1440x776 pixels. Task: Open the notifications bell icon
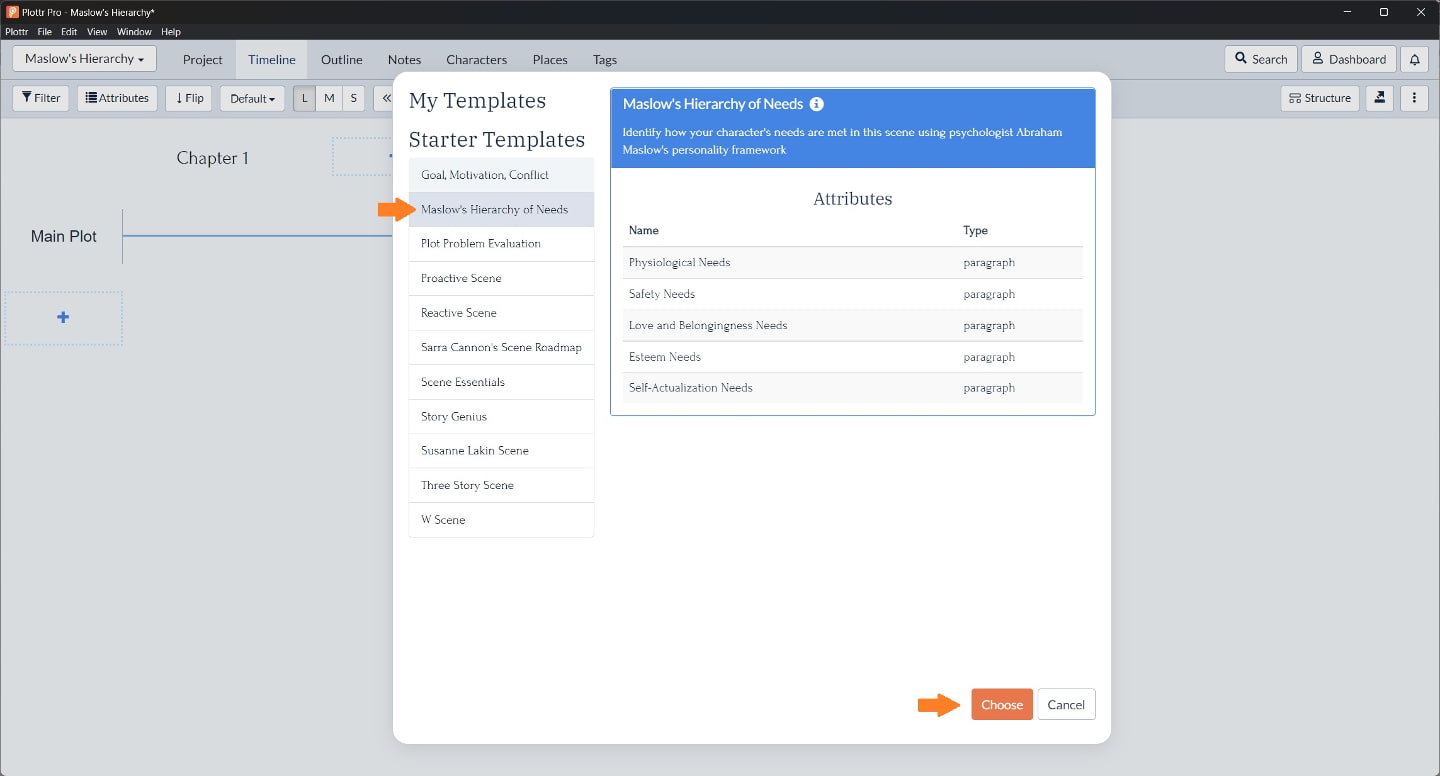click(1414, 59)
